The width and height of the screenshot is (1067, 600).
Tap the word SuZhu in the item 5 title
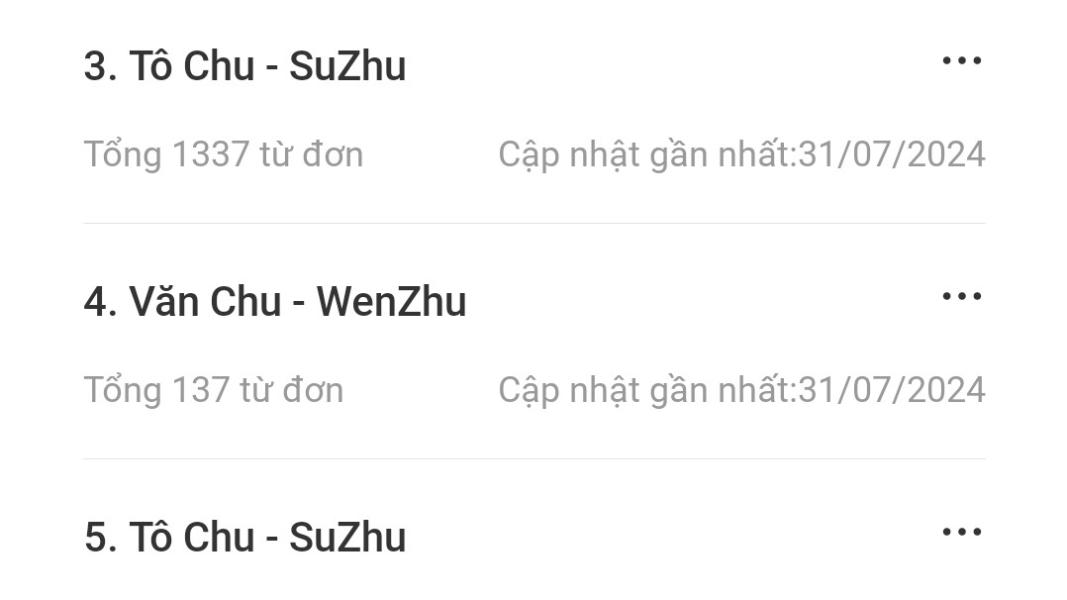tap(348, 537)
